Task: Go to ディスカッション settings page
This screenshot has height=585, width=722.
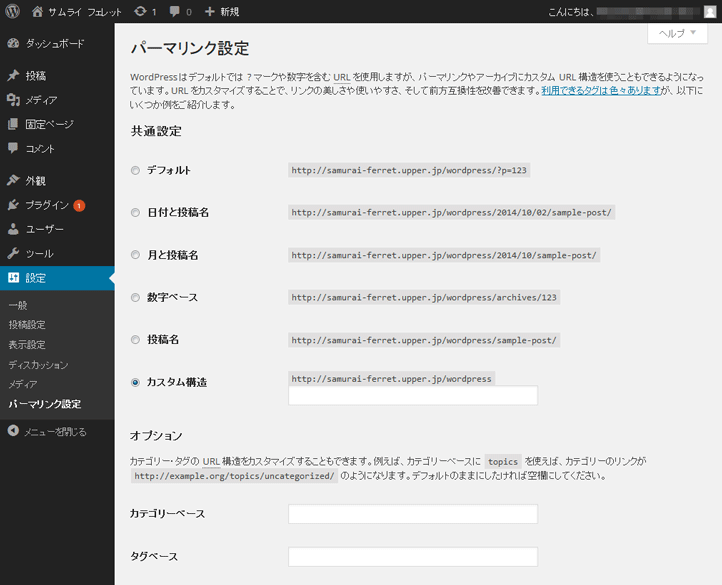Action: (x=38, y=365)
